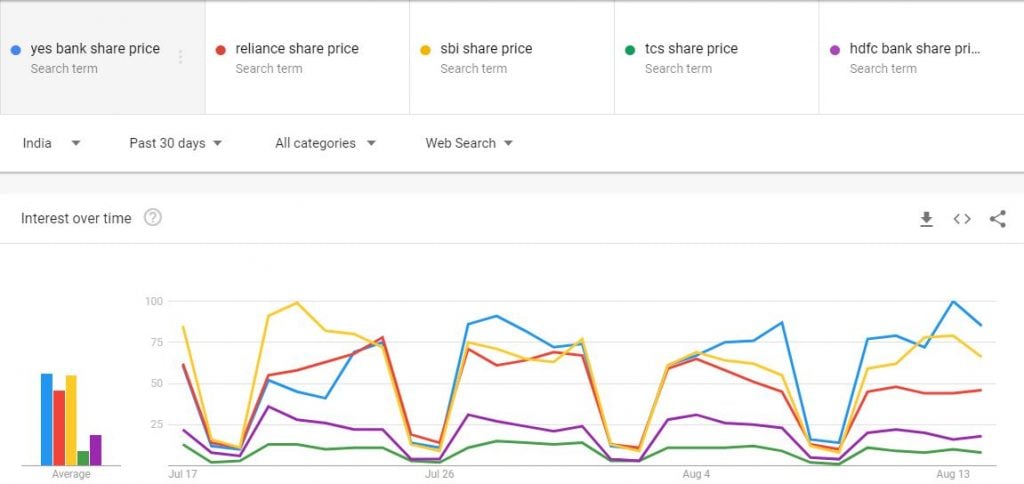The height and width of the screenshot is (484, 1024).
Task: Expand the Past 30 days dropdown
Action: pos(175,143)
